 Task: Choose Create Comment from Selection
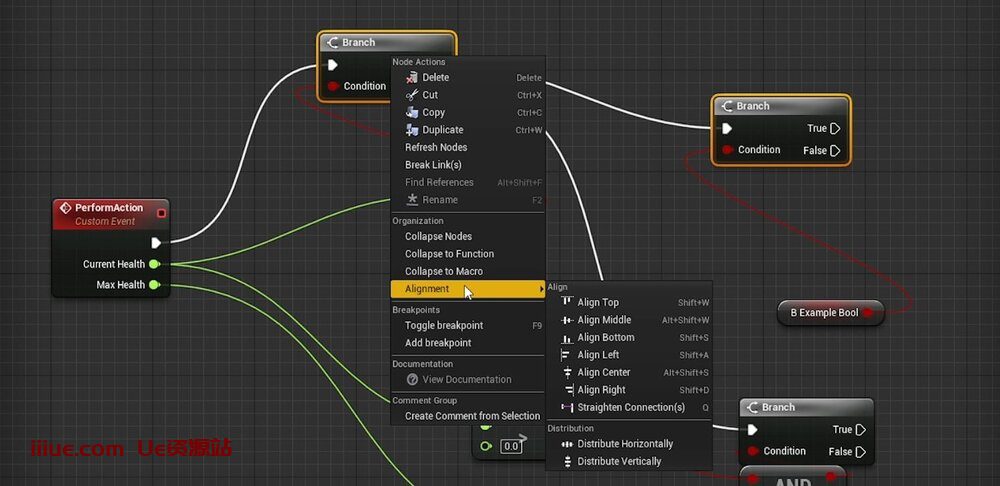tap(467, 416)
